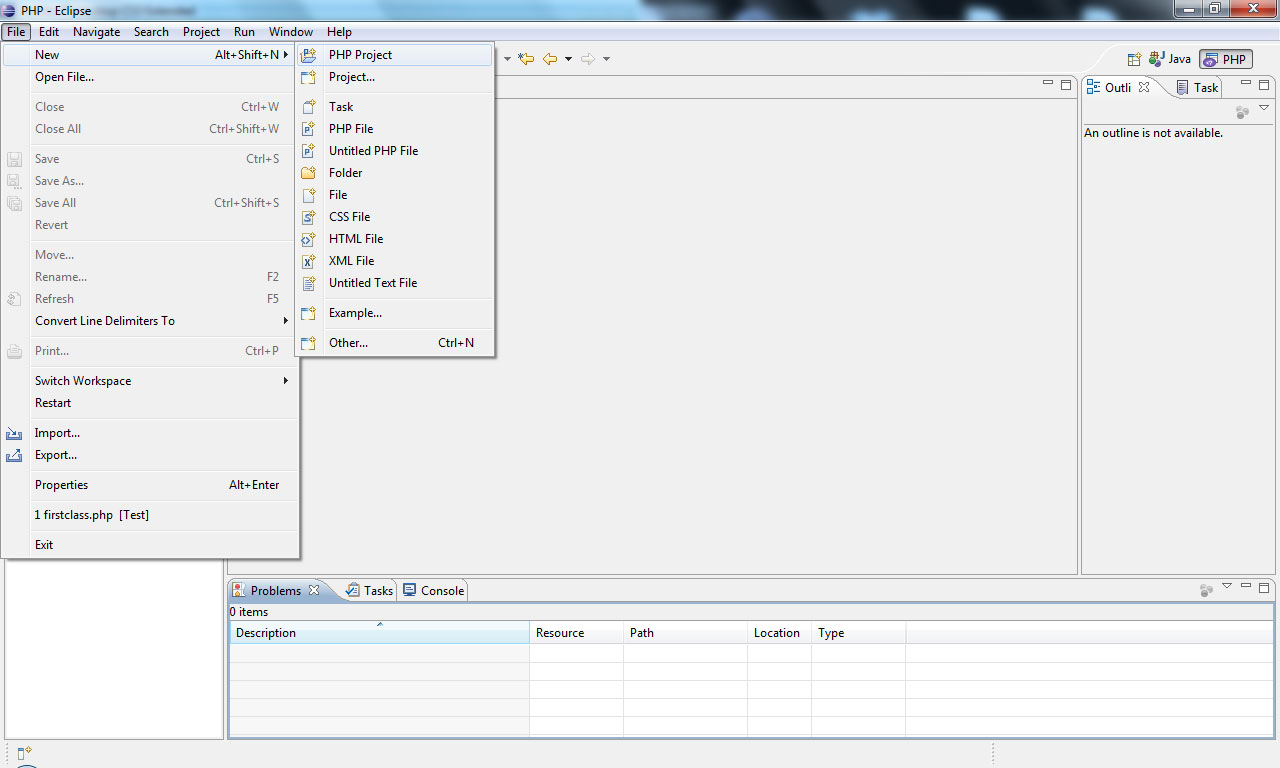This screenshot has height=768, width=1280.
Task: Open the File menu
Action: (x=16, y=32)
